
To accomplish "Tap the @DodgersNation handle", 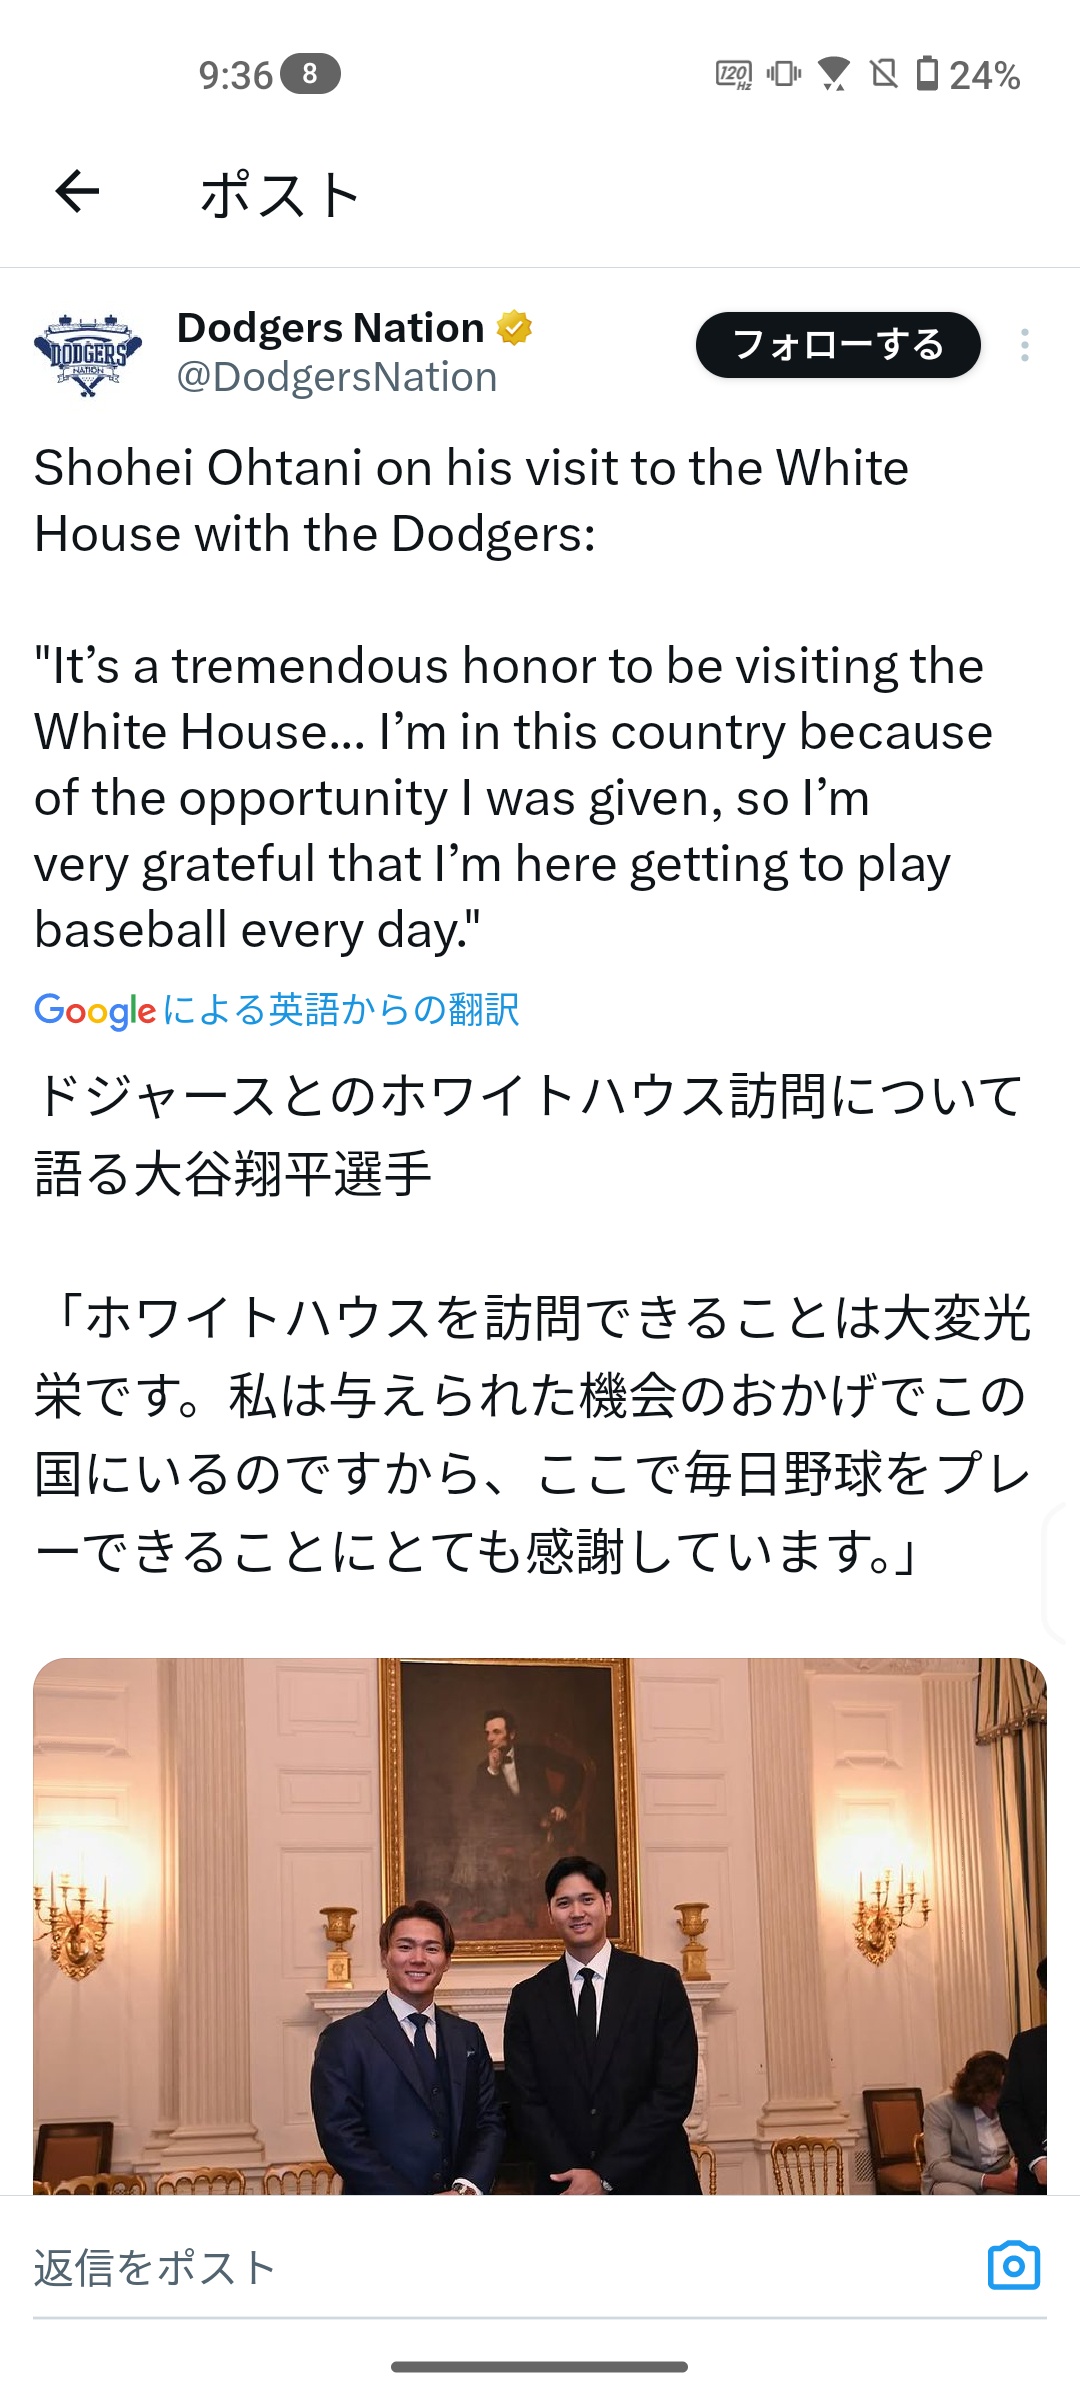I will point(337,378).
